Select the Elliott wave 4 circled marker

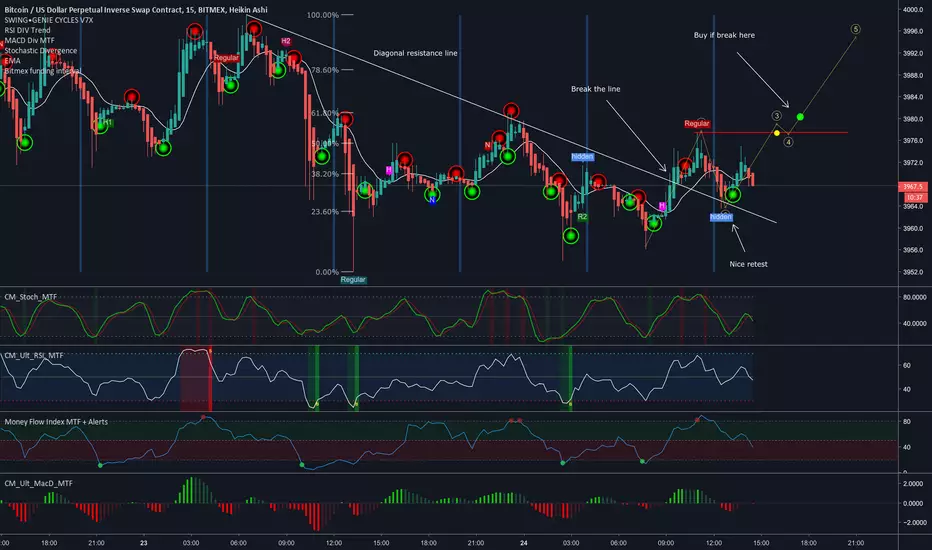[x=788, y=142]
